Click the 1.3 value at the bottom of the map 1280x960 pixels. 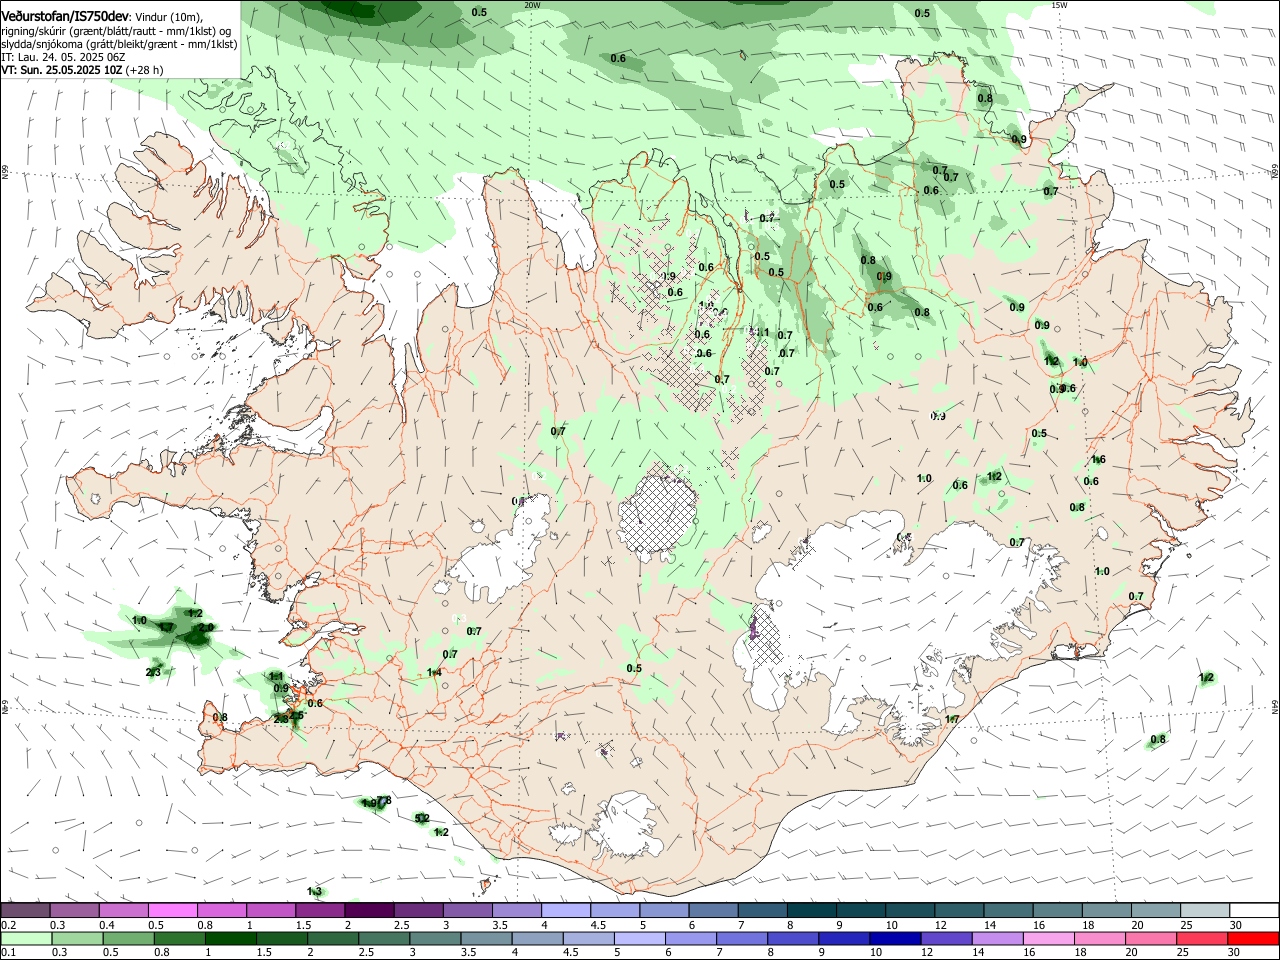314,891
